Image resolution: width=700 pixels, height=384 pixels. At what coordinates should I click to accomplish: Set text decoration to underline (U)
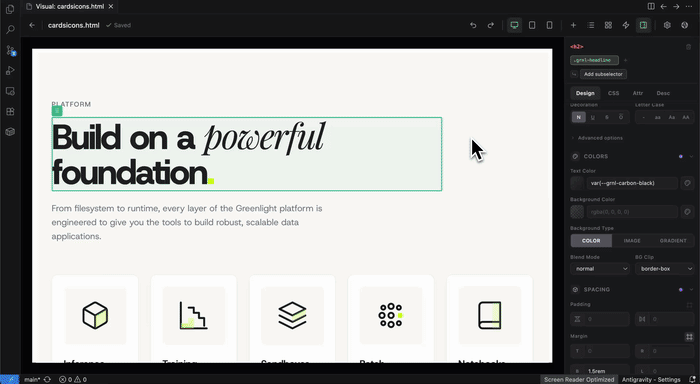592,117
